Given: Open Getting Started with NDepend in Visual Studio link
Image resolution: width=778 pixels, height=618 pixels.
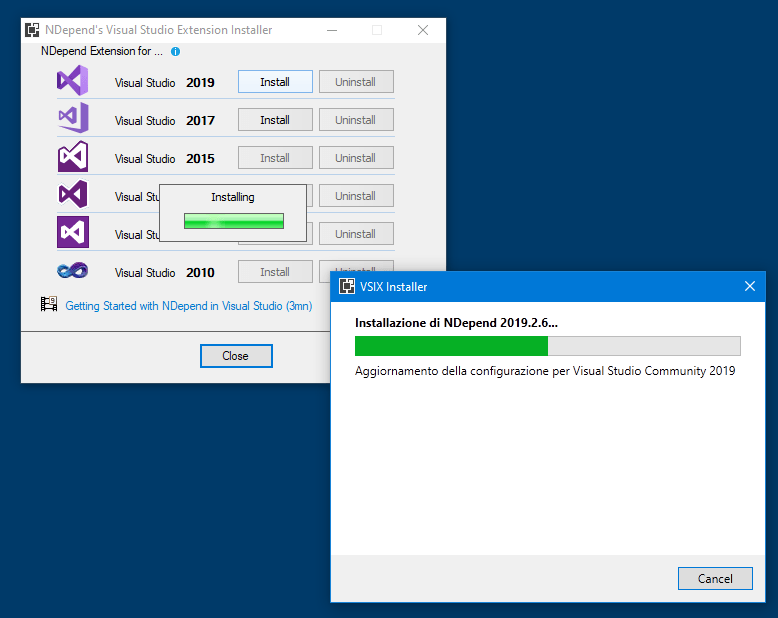Looking at the screenshot, I should pyautogui.click(x=189, y=306).
